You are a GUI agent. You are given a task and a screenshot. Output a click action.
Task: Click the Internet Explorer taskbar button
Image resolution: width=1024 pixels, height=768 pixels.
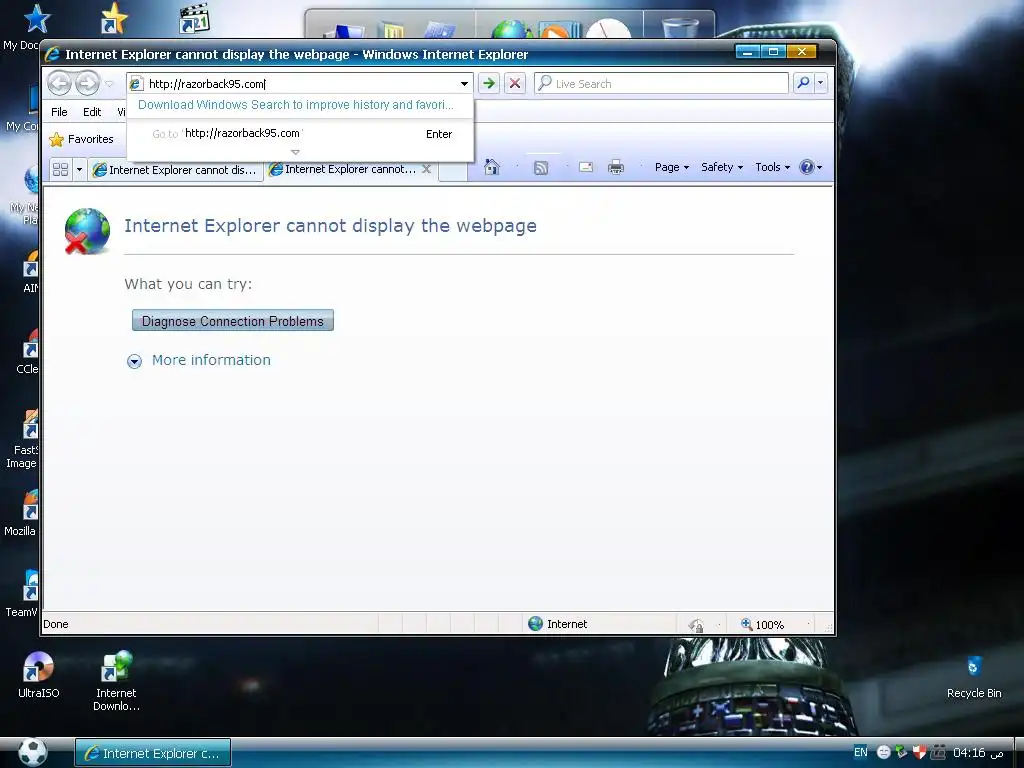(153, 753)
